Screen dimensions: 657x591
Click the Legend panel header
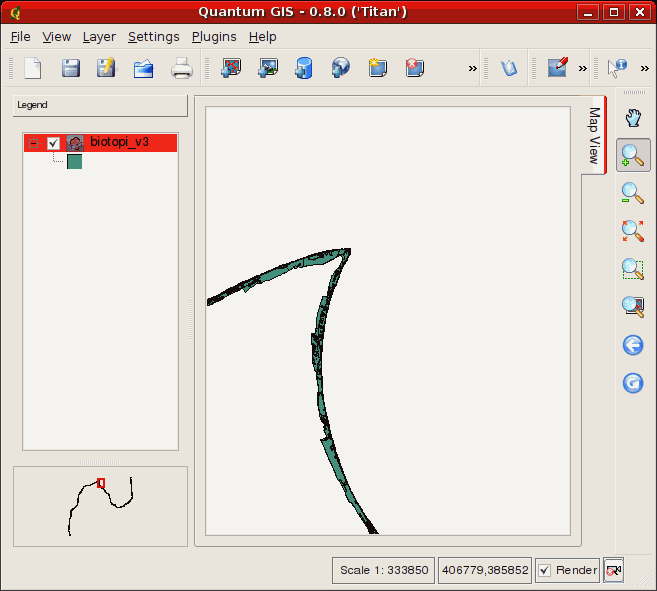100,105
